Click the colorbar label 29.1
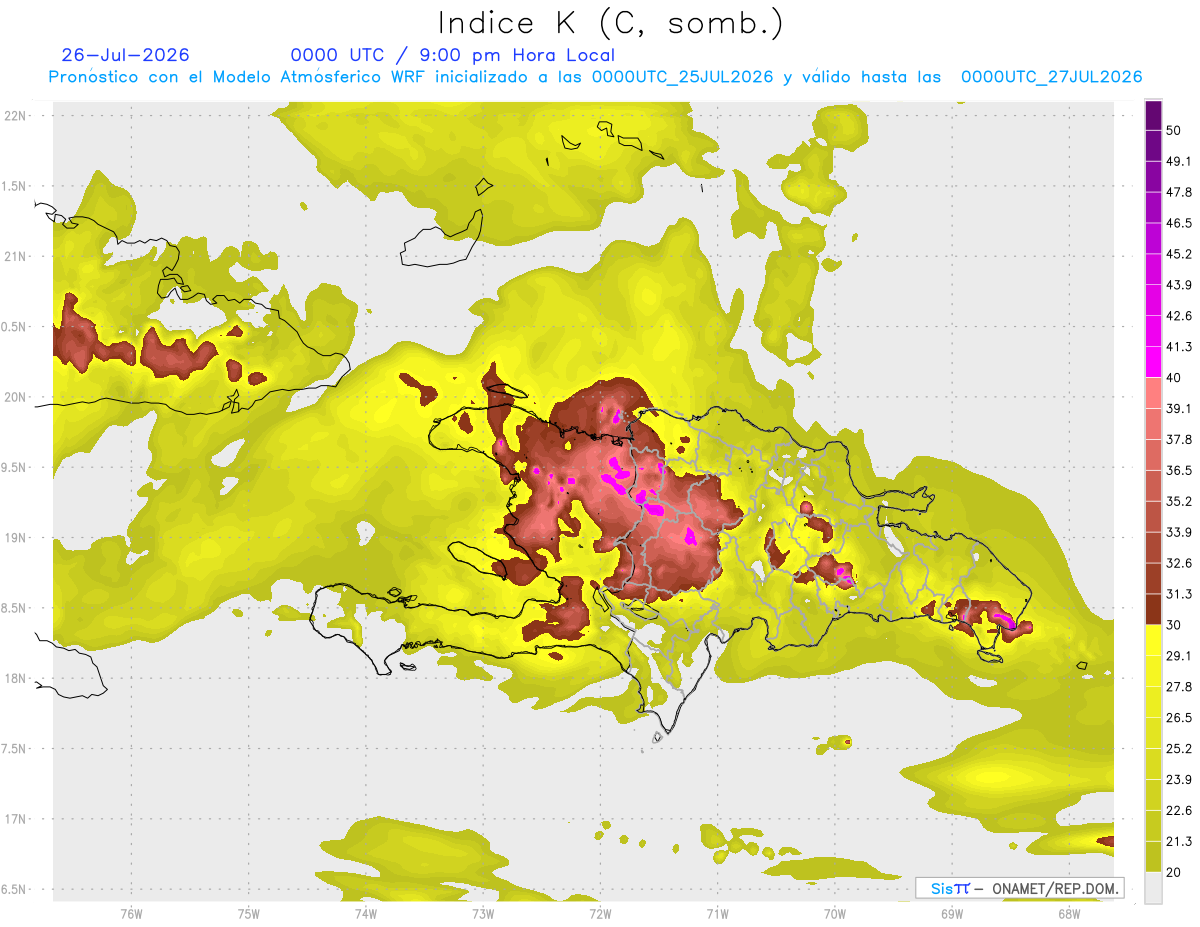The height and width of the screenshot is (927, 1200). click(x=1179, y=655)
